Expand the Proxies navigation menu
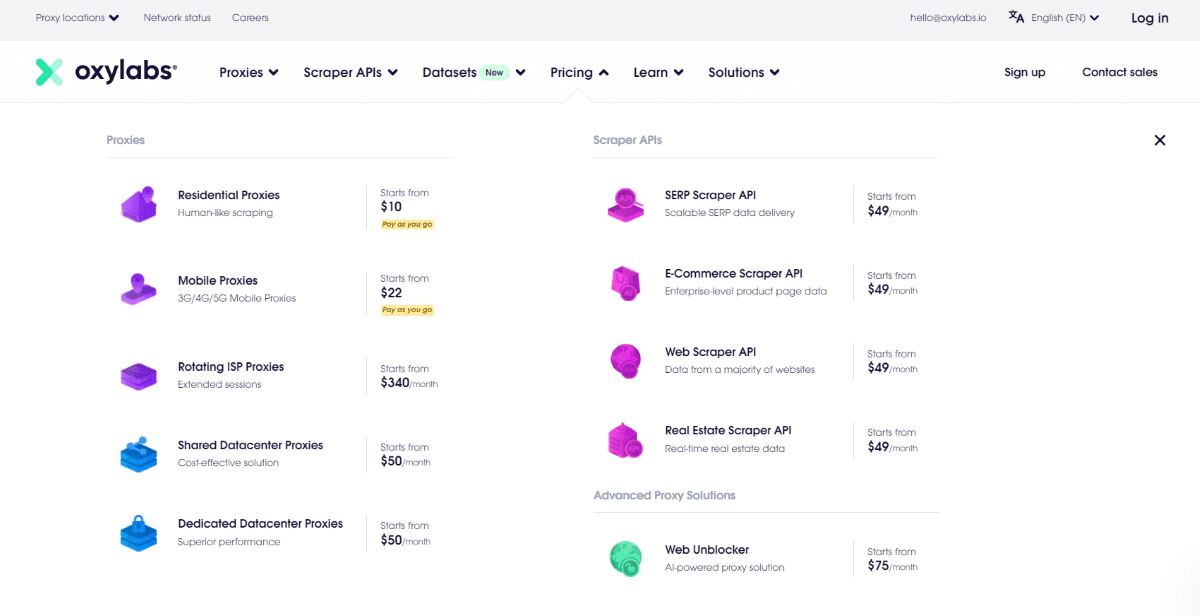The height and width of the screenshot is (616, 1200). pyautogui.click(x=249, y=72)
